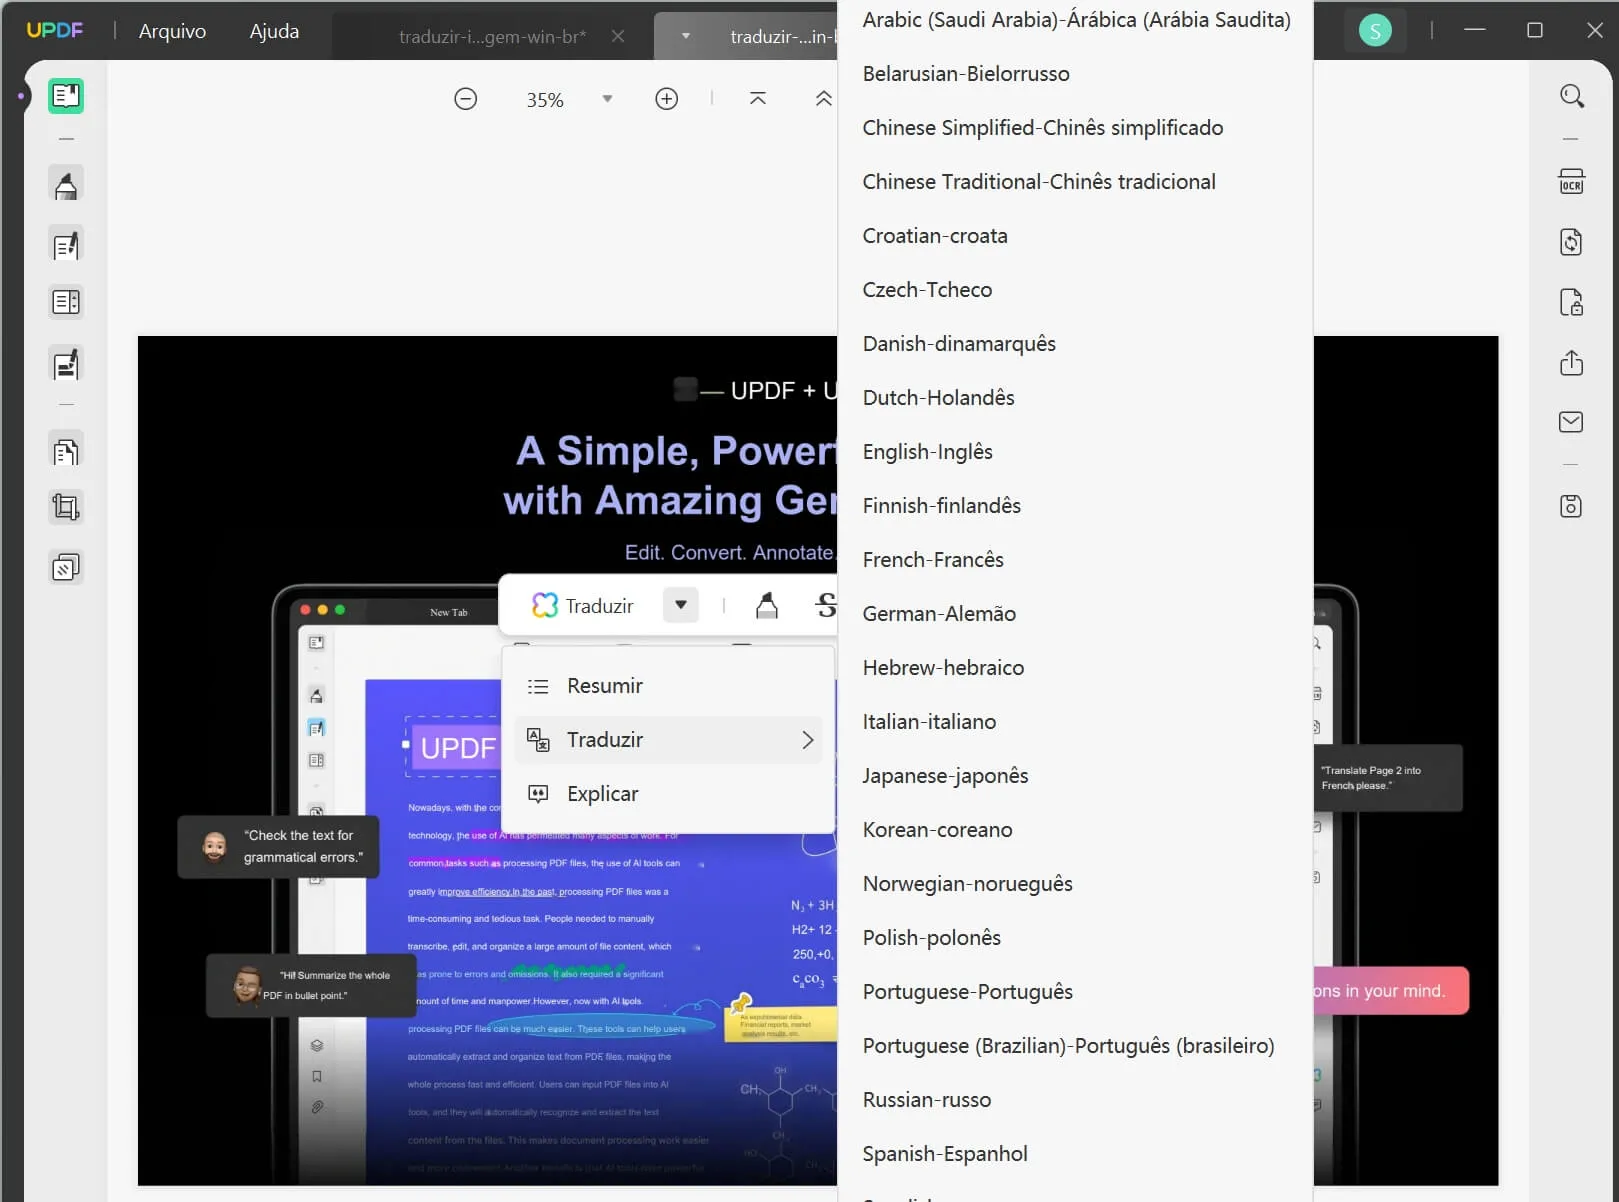Screen dimensions: 1619x1202
Task: Pick Danish-dinamarquês from the list
Action: (1075, 344)
